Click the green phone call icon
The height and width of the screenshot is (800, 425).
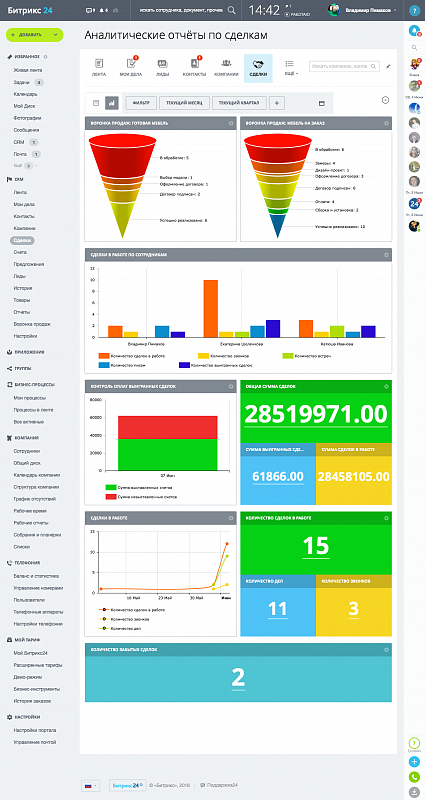414,777
